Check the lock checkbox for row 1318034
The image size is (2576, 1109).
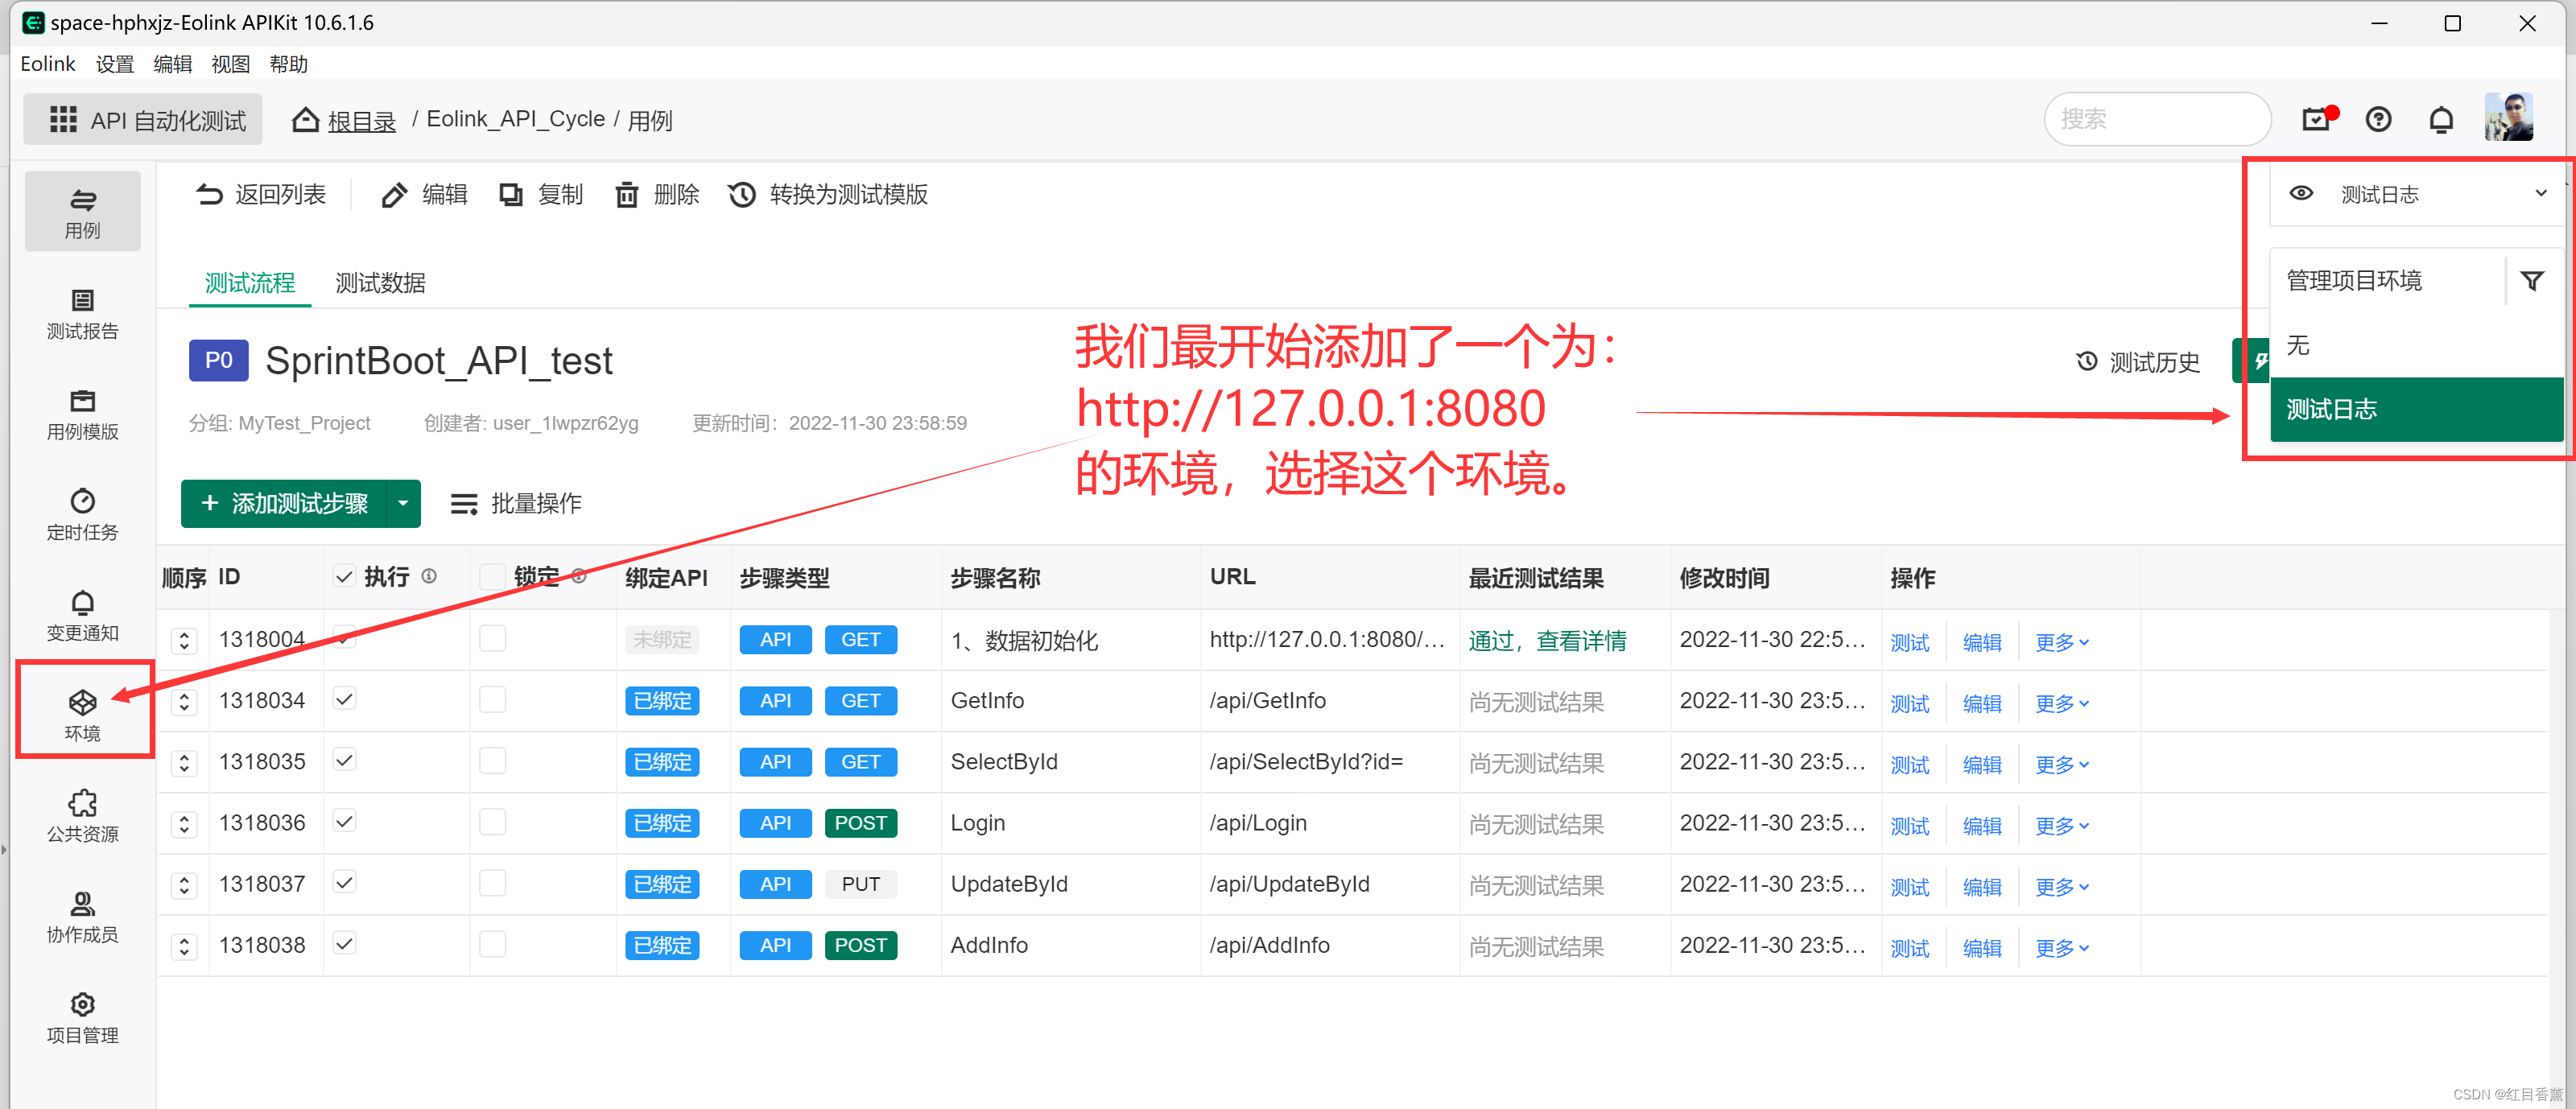coord(492,700)
